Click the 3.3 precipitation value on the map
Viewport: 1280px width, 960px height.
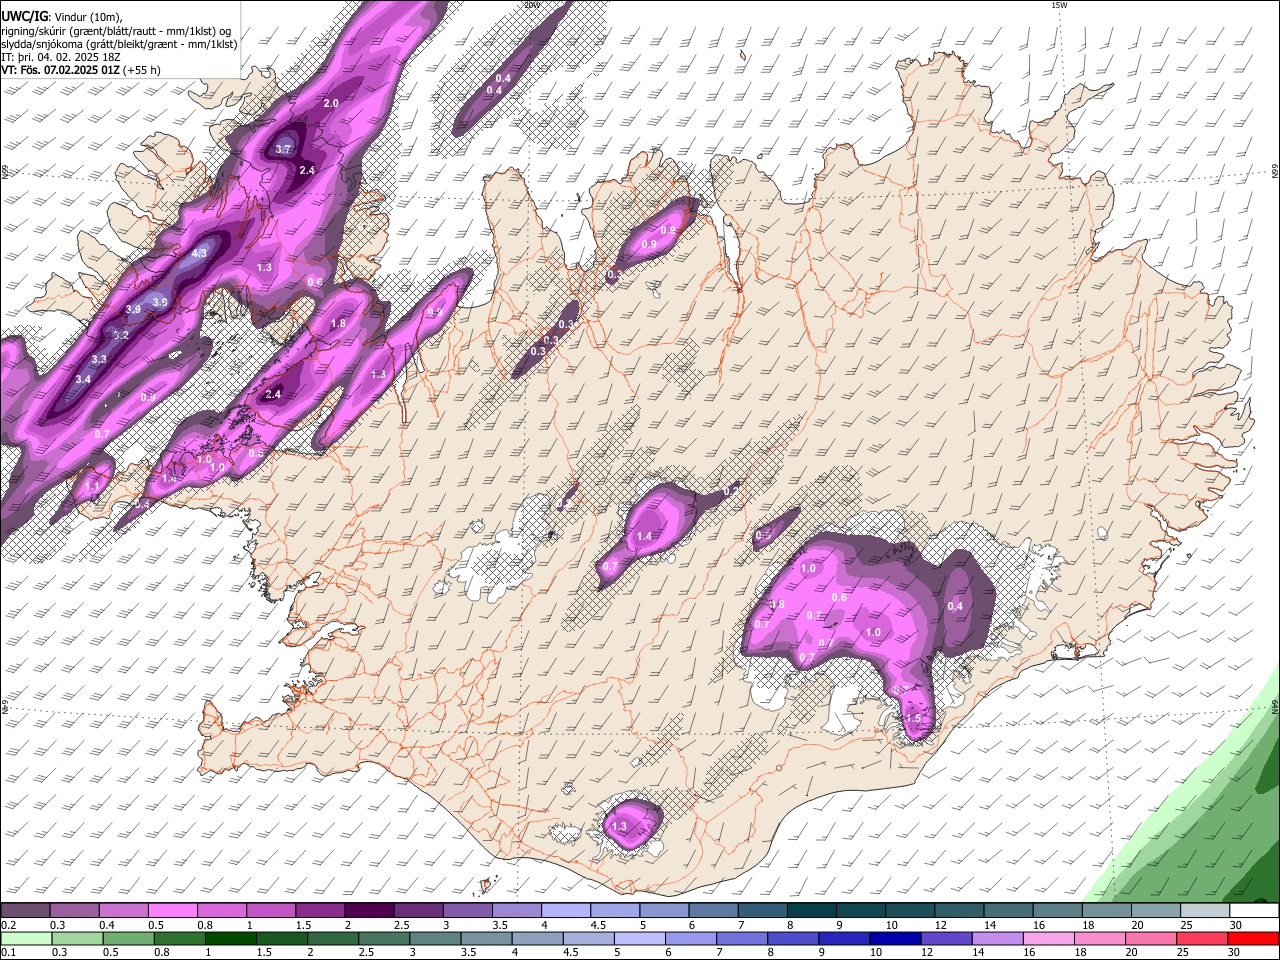pyautogui.click(x=99, y=359)
